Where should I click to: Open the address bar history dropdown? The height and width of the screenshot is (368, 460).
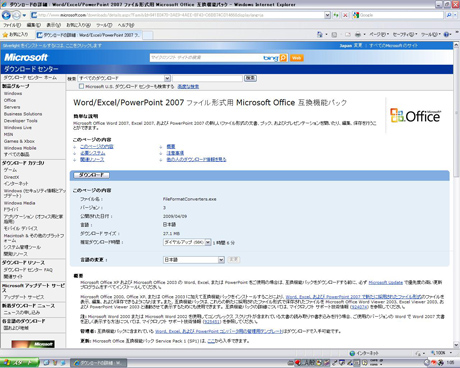(327, 15)
